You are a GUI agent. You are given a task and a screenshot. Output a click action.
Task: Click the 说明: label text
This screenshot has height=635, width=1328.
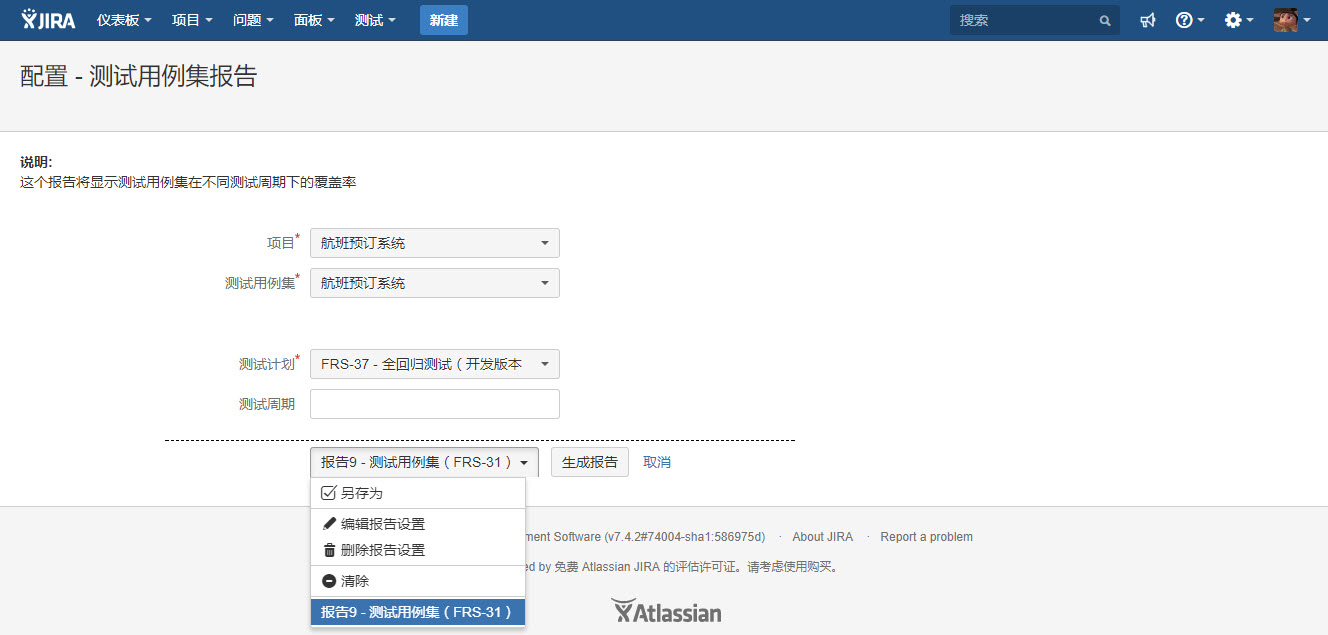click(36, 162)
